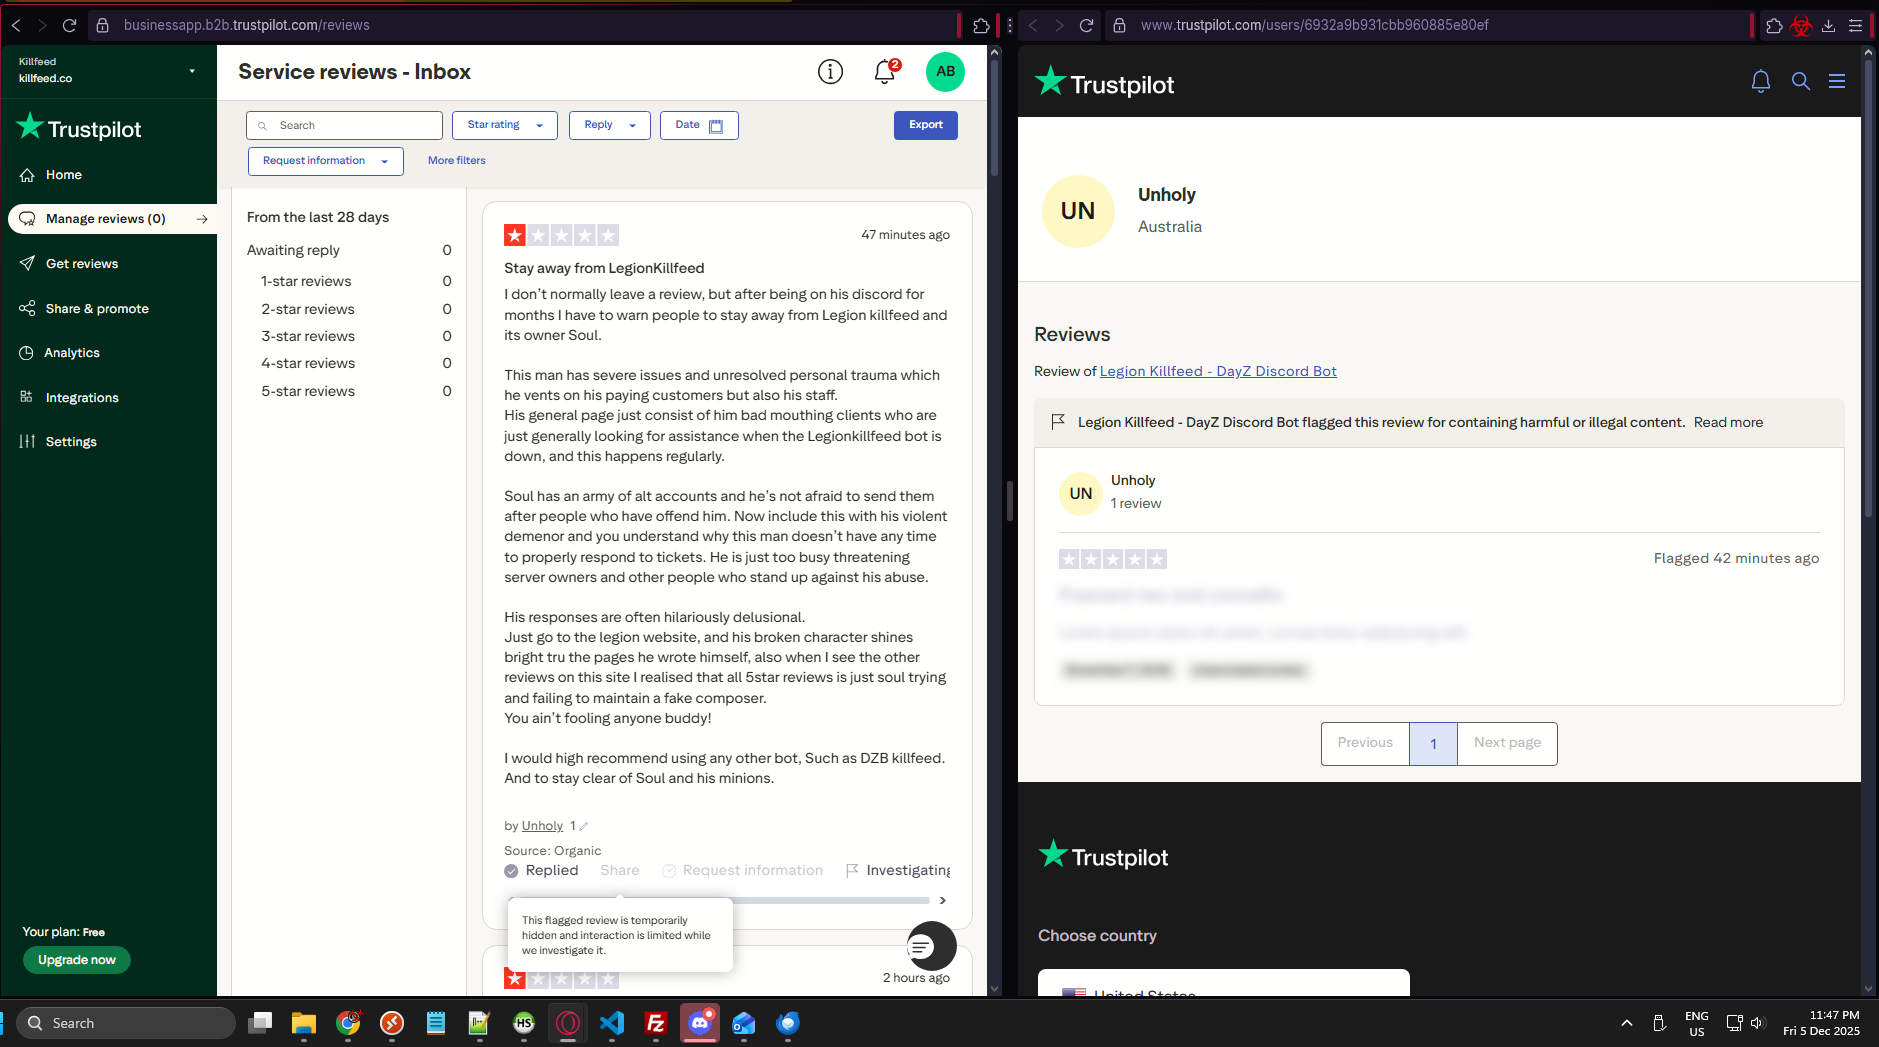Open the Windows taskbar Search box
The image size is (1879, 1047).
pyautogui.click(x=126, y=1023)
